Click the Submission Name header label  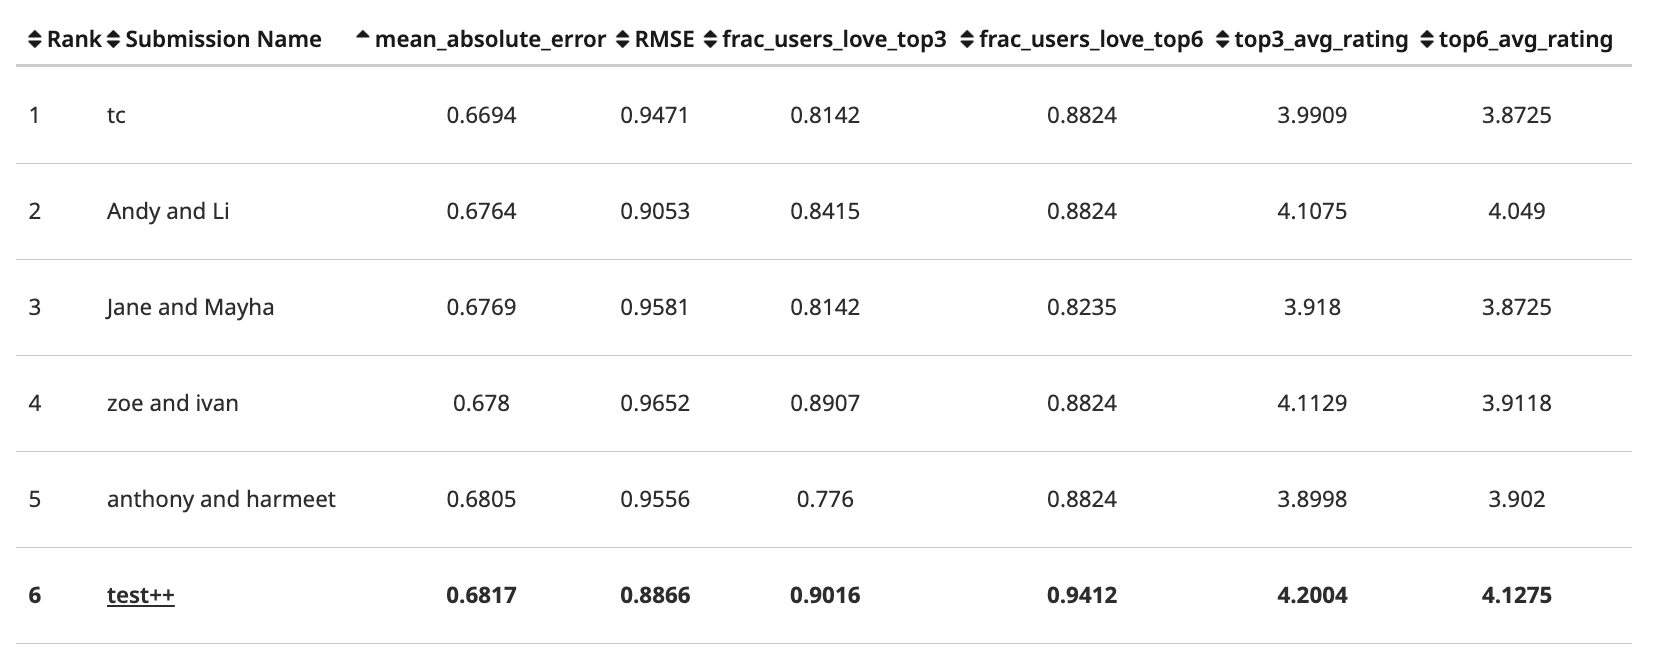click(x=224, y=40)
